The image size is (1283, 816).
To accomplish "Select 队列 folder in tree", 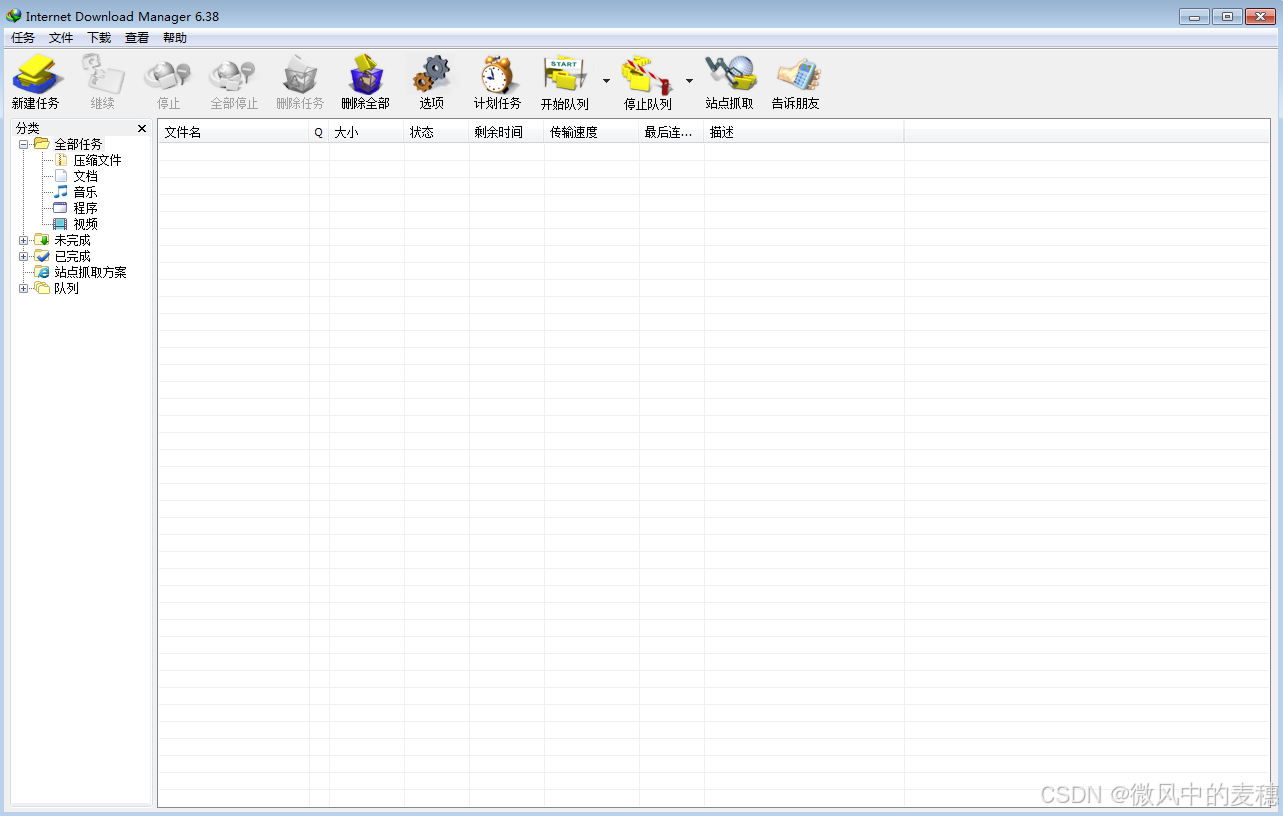I will pos(66,288).
